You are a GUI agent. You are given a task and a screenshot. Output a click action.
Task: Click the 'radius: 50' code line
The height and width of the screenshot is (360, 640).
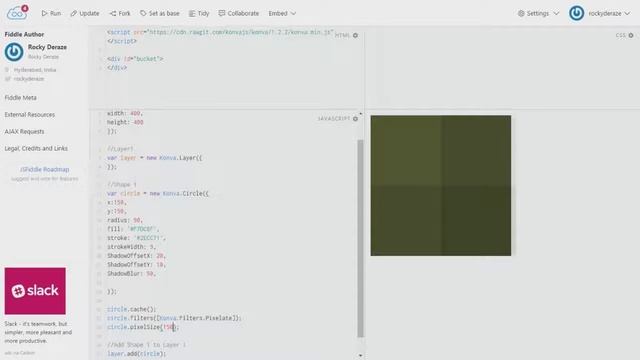124,220
